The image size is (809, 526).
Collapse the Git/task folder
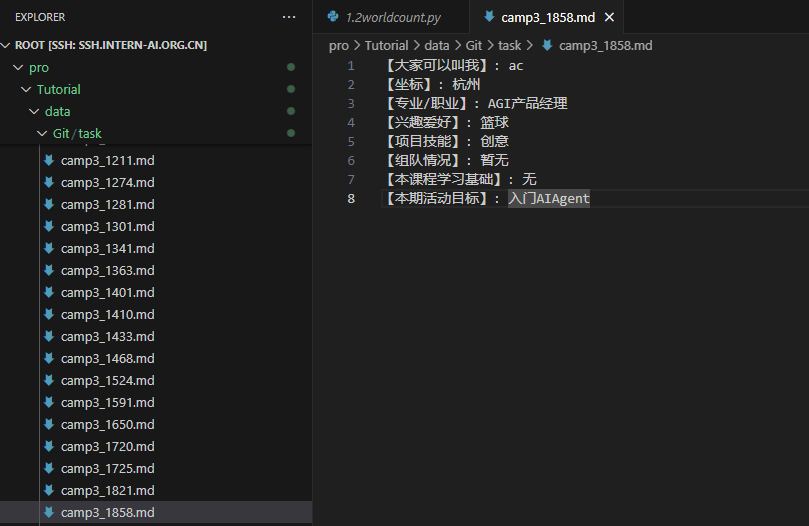(42, 134)
